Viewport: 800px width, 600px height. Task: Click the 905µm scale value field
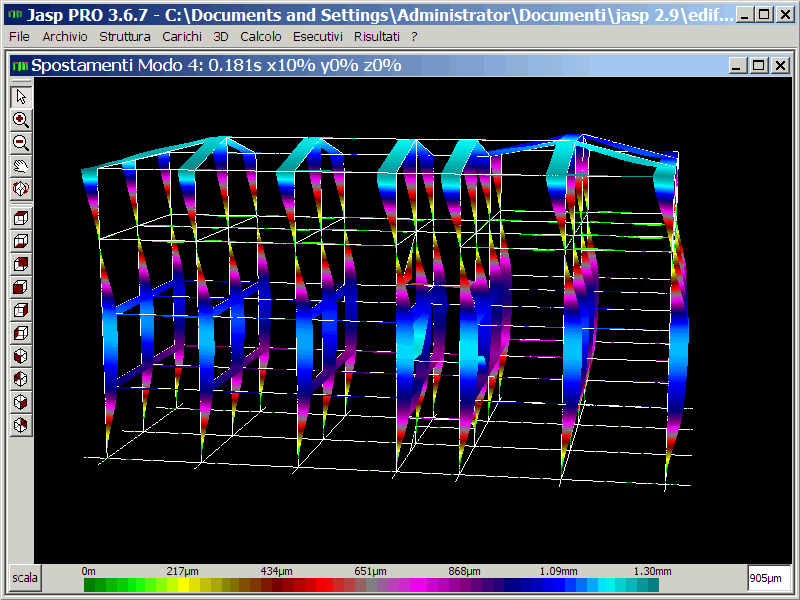coord(769,578)
